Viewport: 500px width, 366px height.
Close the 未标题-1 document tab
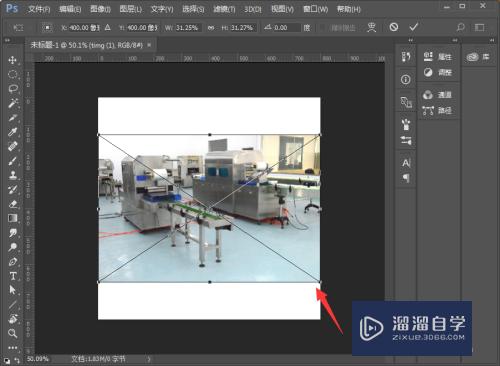(x=149, y=45)
